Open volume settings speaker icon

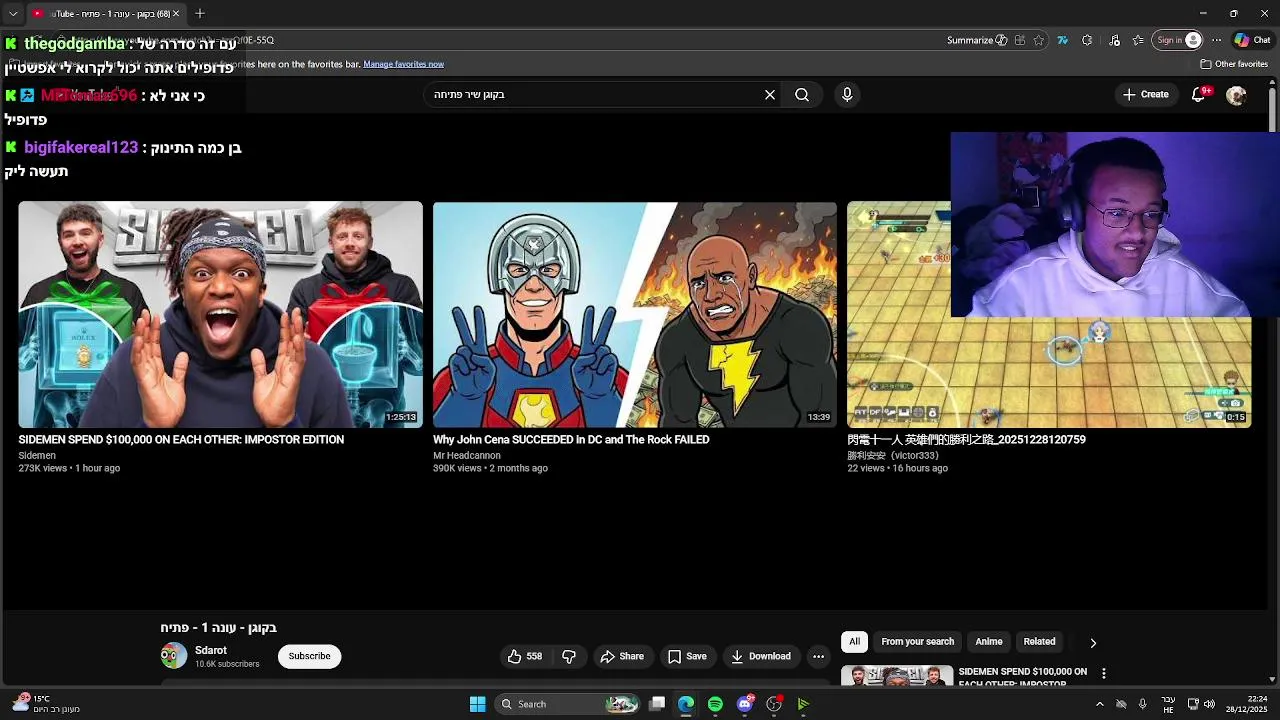click(1209, 704)
